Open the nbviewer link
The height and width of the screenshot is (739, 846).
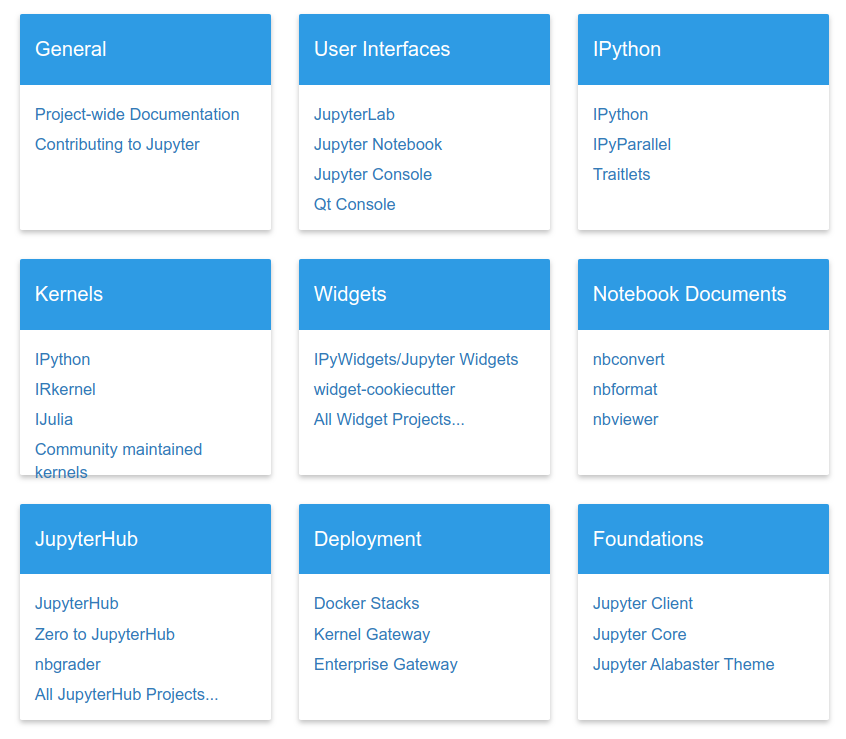[x=625, y=420]
